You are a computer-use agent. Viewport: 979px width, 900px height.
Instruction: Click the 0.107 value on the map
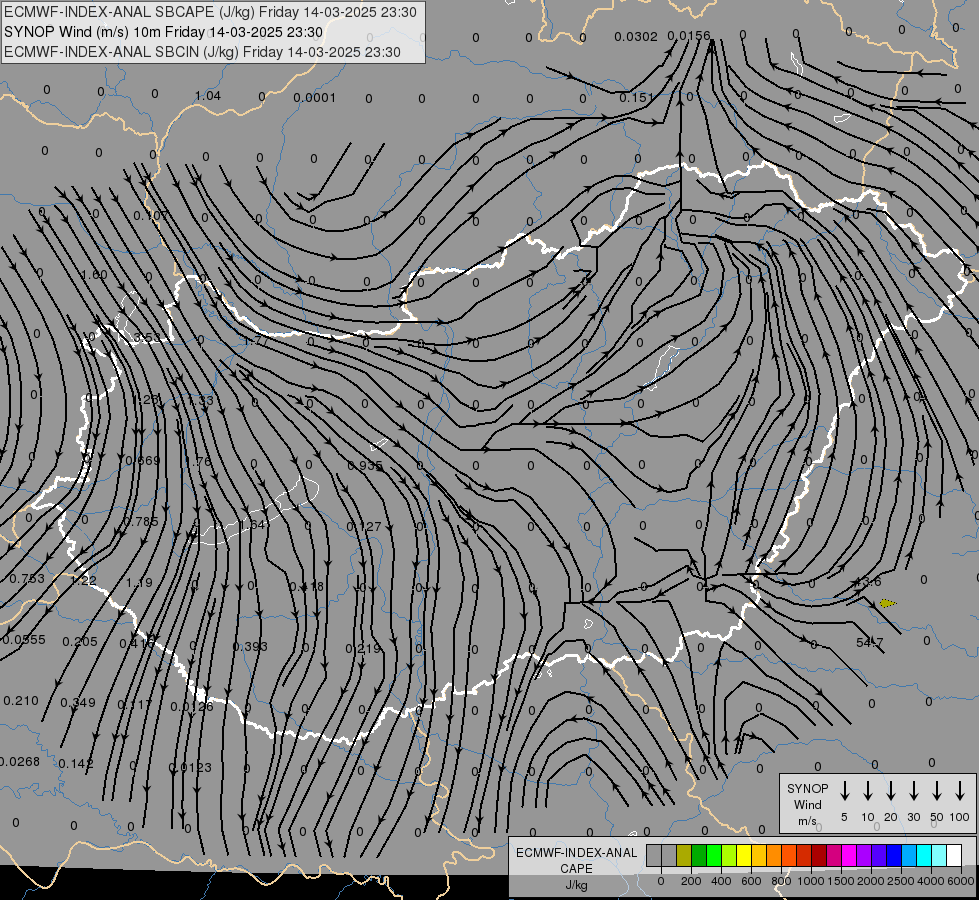click(151, 216)
